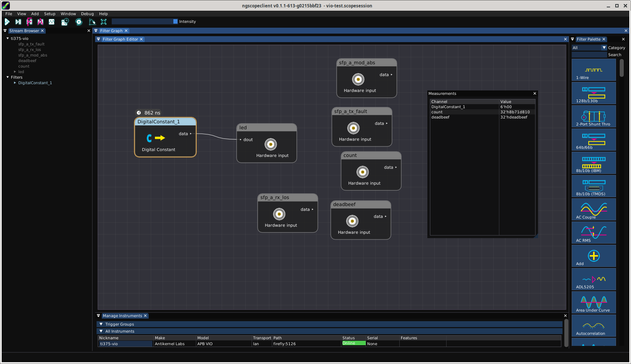Select the 128b/130b filter icon

tap(594, 93)
